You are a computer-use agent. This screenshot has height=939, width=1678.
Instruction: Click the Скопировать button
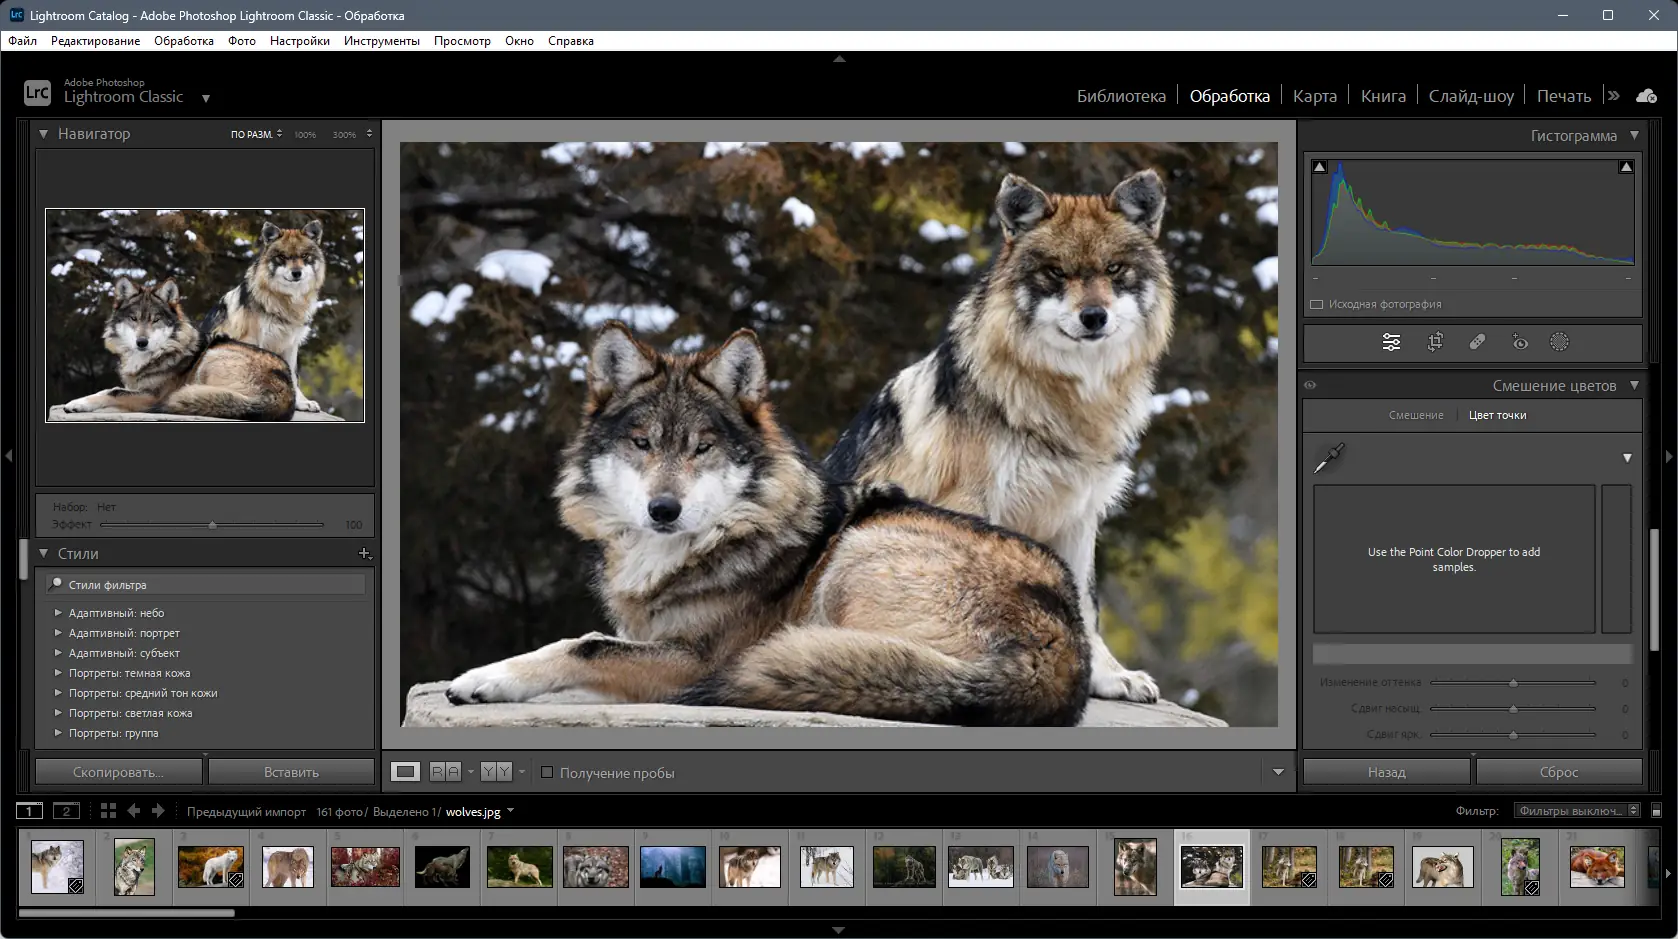click(118, 771)
